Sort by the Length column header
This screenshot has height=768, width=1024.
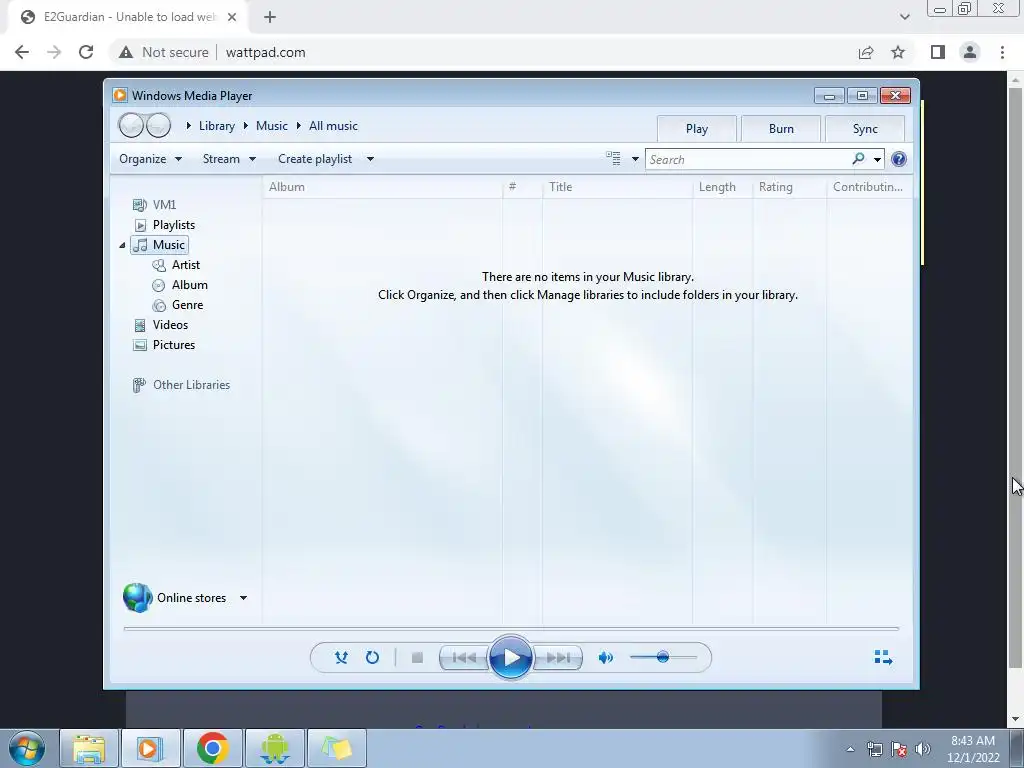tap(722, 187)
